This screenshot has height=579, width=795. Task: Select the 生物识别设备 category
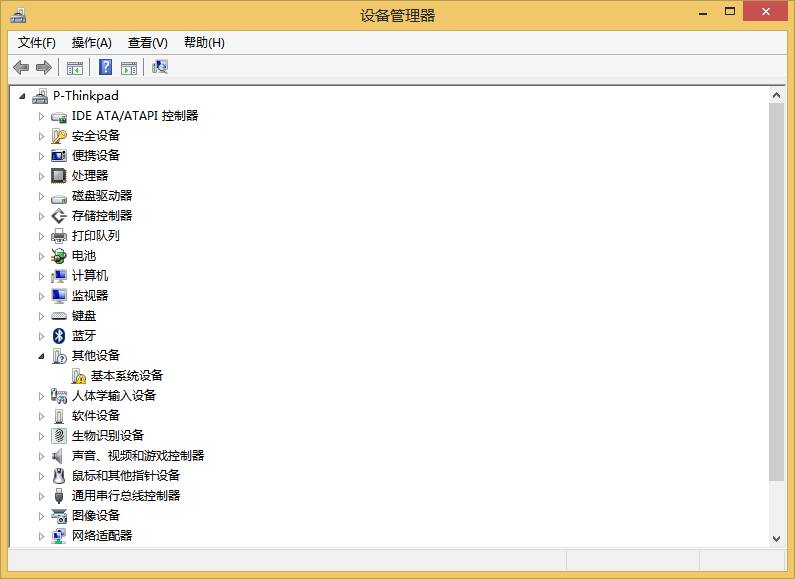[107, 436]
